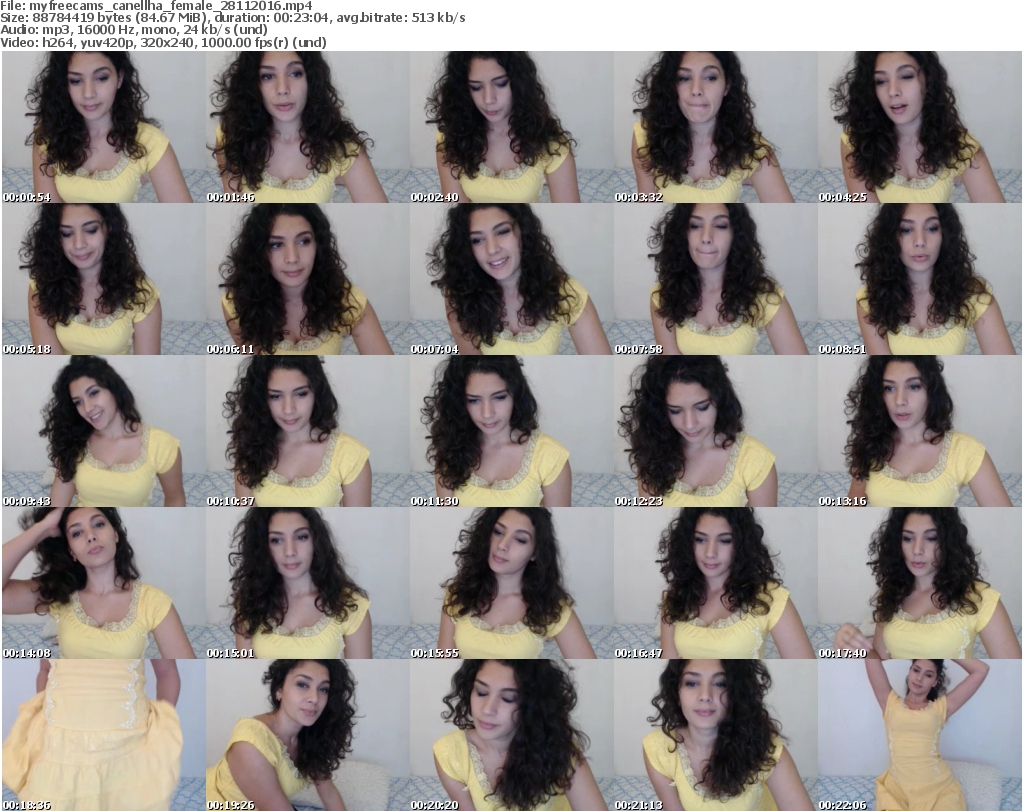Select the frame at 00:05:18

point(104,279)
